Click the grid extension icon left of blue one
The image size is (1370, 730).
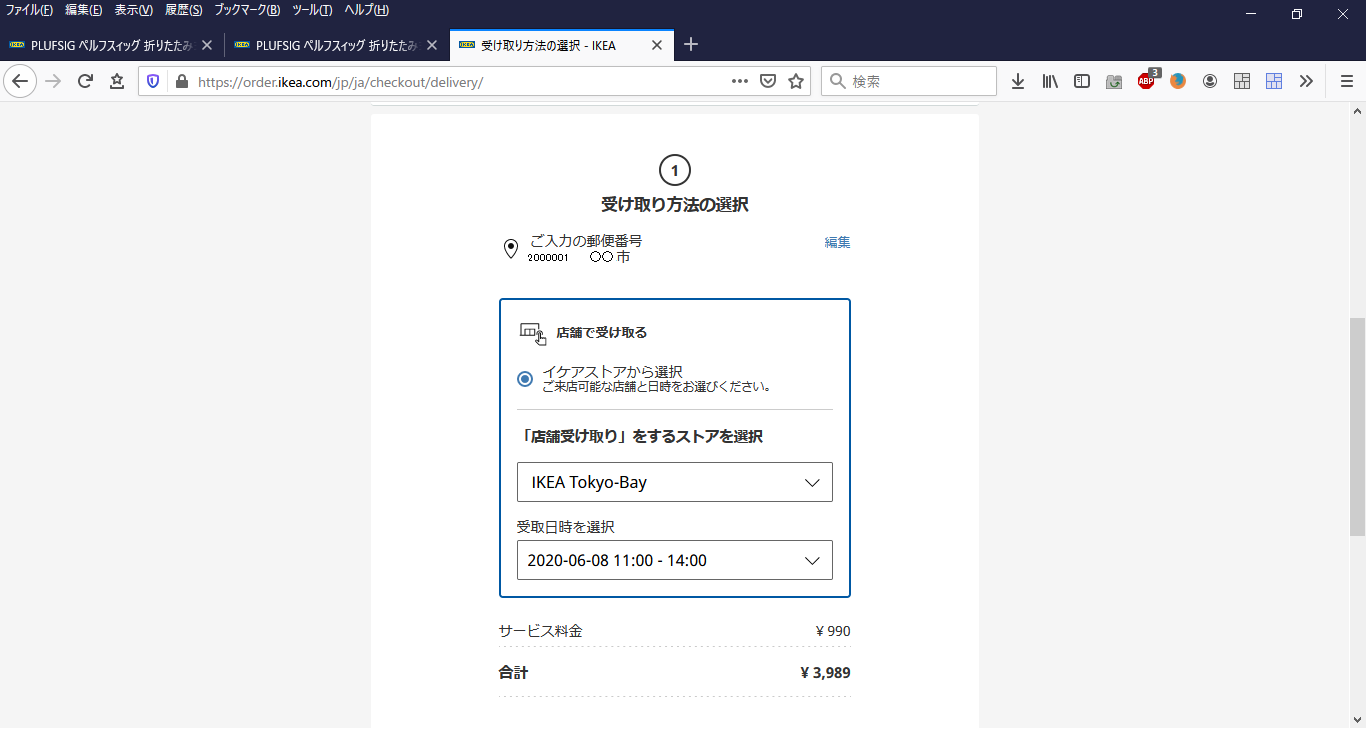tap(1242, 82)
